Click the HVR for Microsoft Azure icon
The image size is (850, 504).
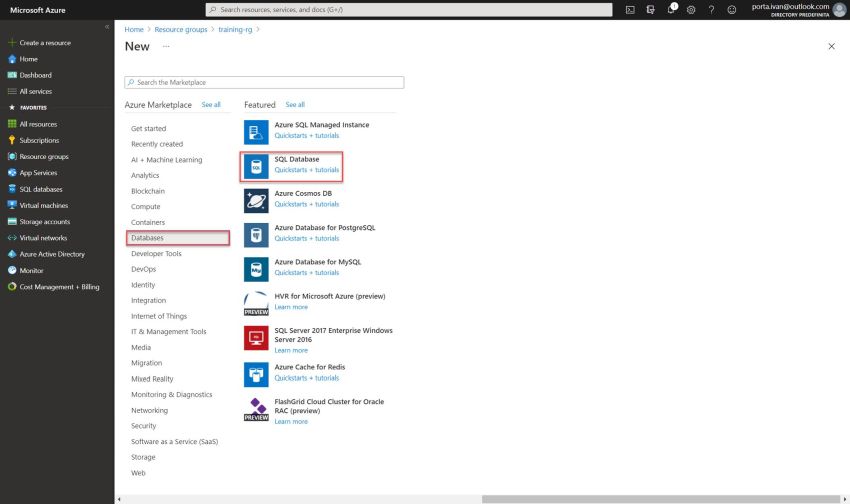tap(256, 303)
